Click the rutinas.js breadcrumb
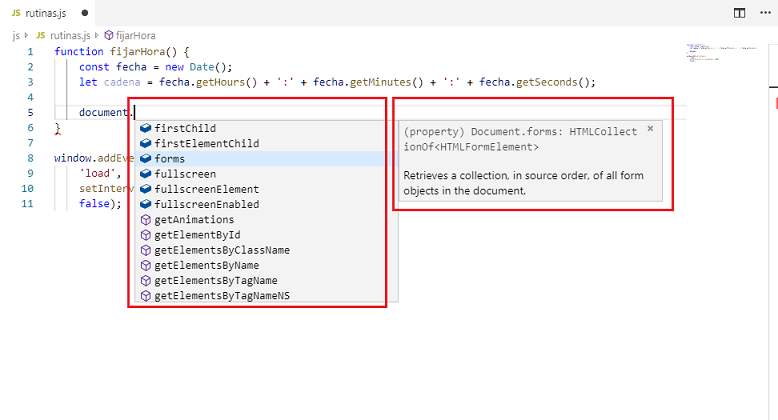Screen dimensions: 778x420 [70, 35]
